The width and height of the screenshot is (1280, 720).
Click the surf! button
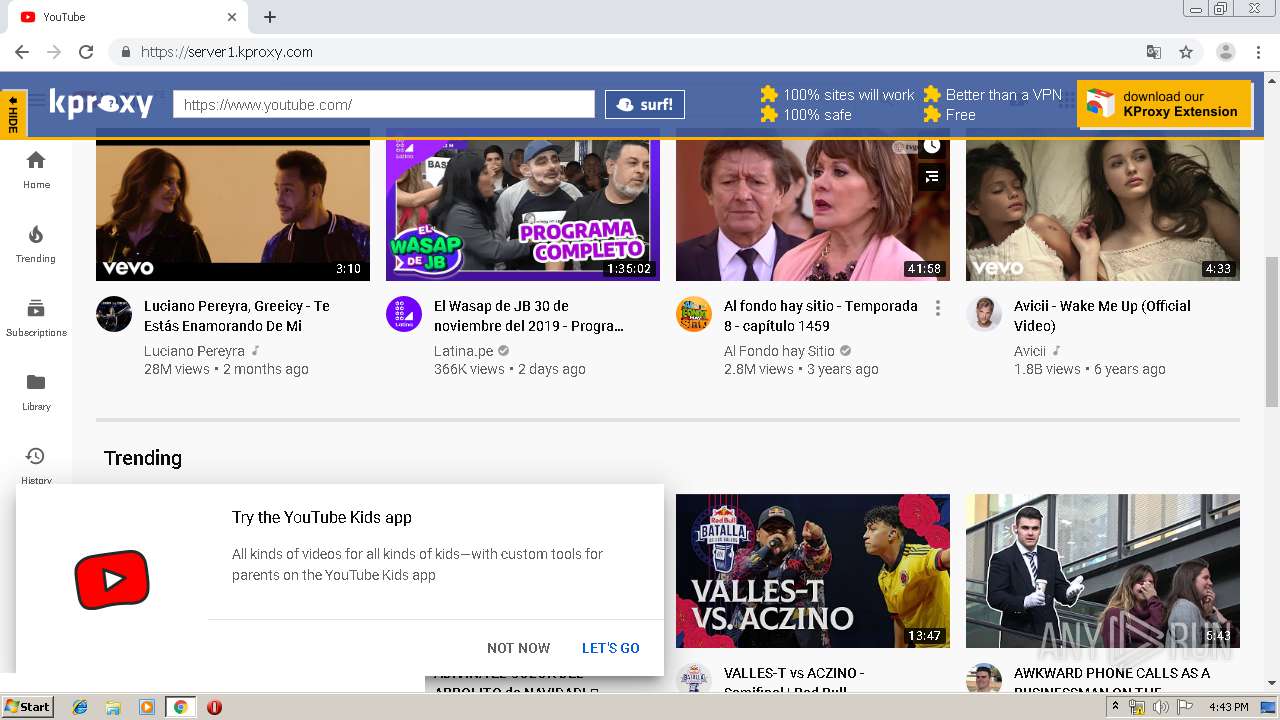coord(644,104)
